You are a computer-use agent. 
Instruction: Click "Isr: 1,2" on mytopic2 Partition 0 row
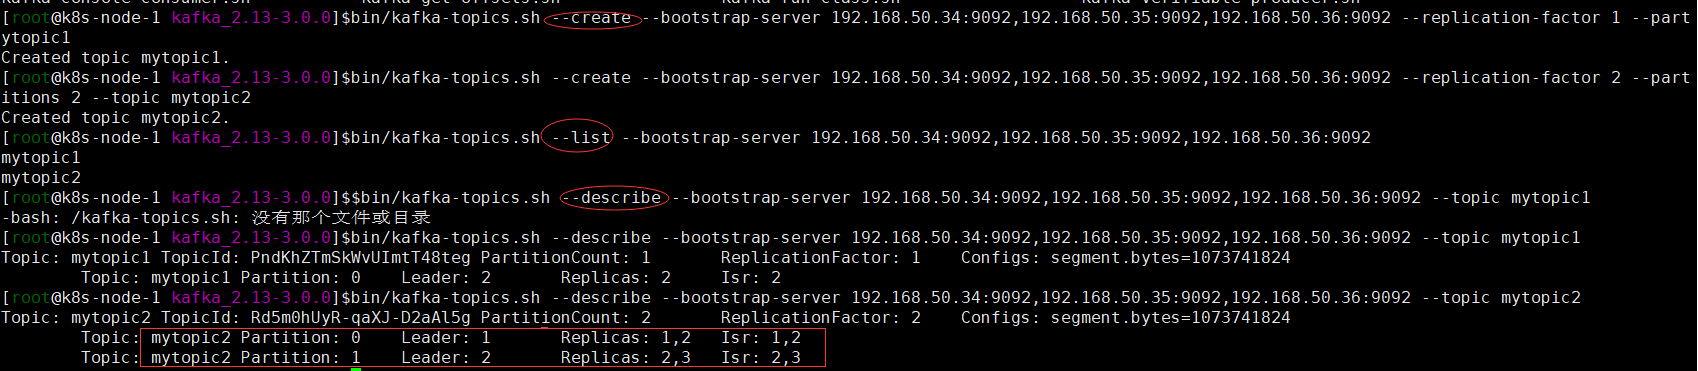(761, 338)
